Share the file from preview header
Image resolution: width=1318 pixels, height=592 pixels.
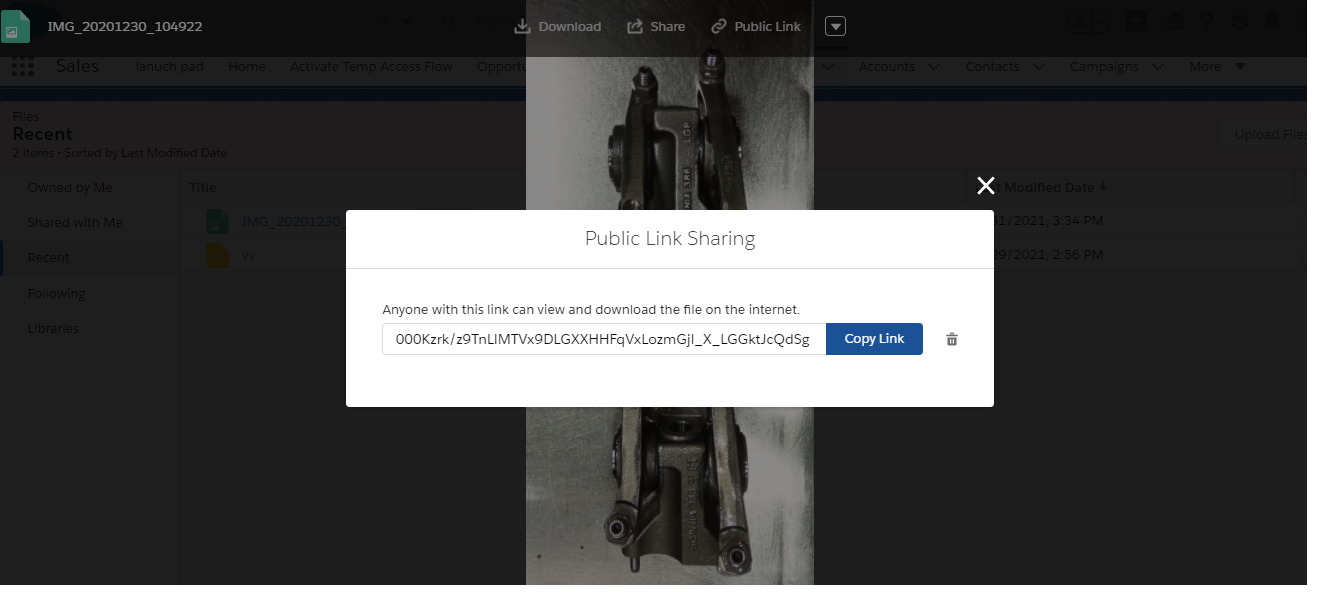656,26
